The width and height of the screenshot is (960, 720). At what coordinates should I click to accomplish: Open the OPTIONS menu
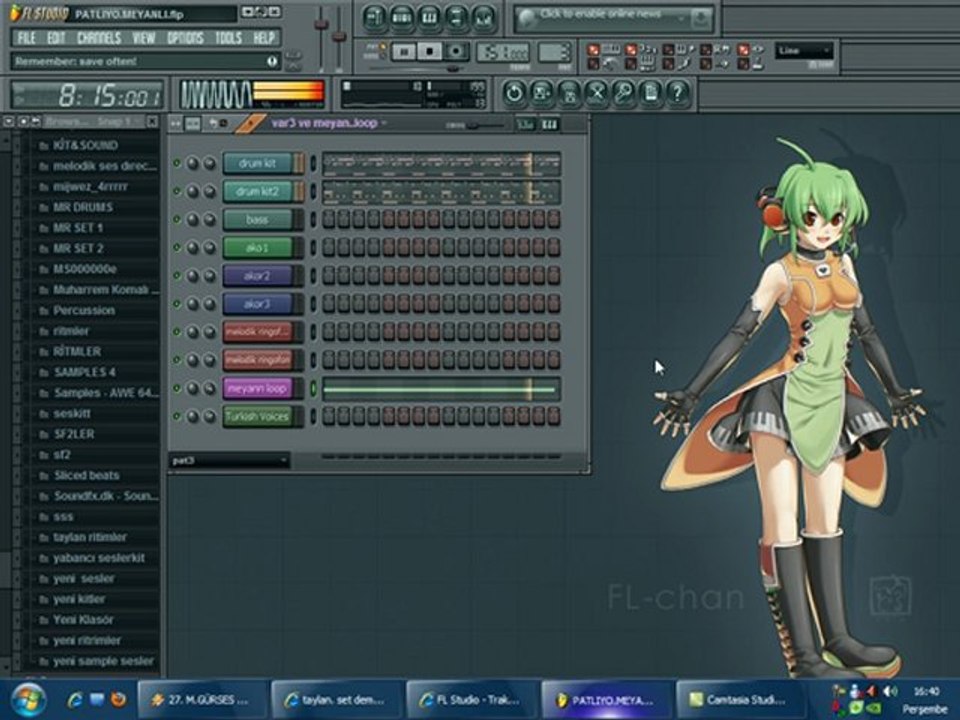185,38
